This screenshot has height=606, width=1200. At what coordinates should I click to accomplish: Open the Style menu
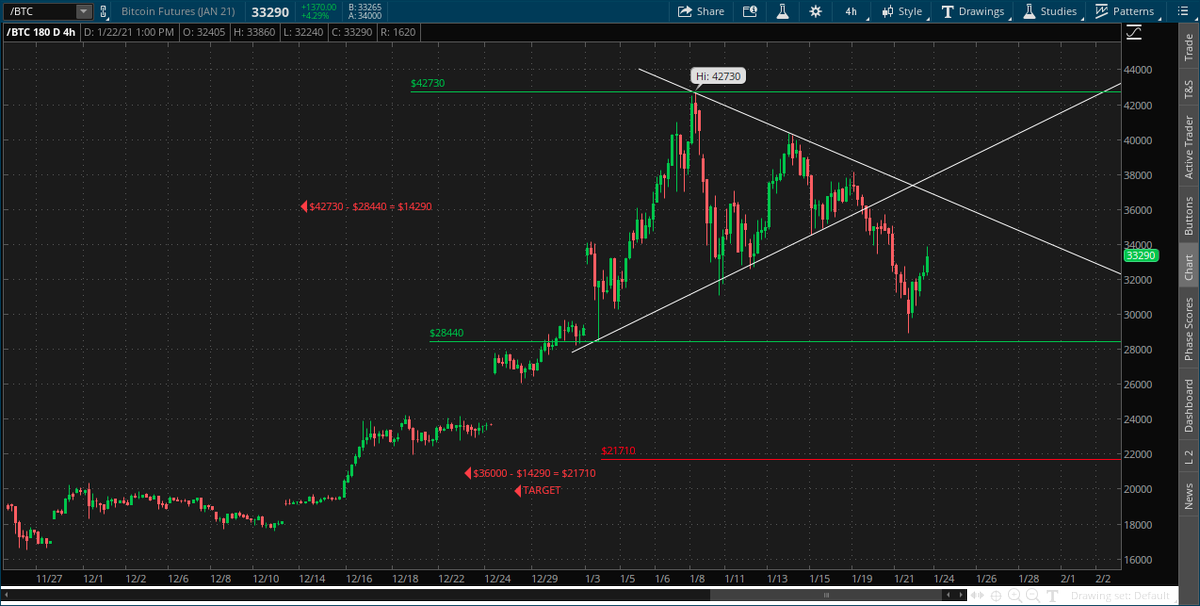(902, 12)
